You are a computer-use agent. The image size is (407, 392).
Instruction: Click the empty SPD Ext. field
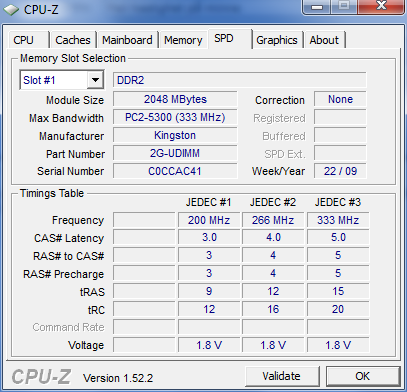coord(340,153)
